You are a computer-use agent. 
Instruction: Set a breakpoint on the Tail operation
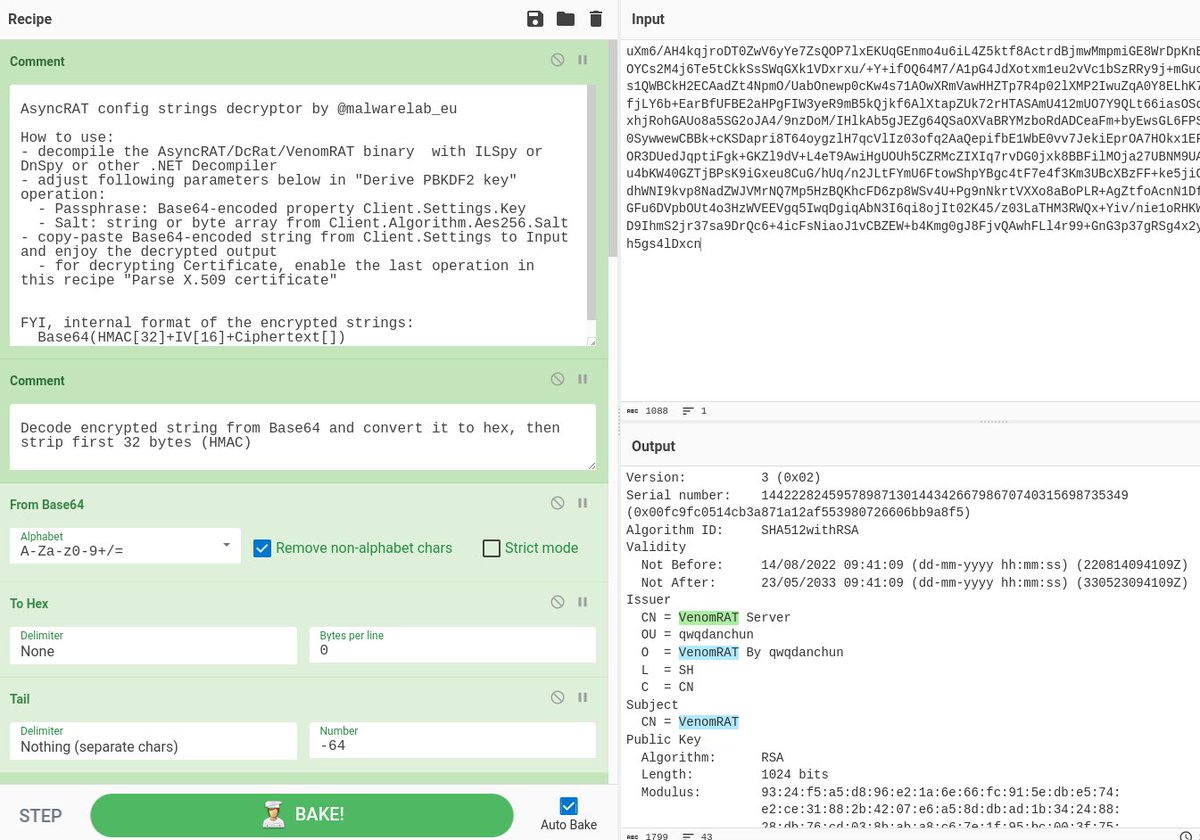[x=582, y=697]
